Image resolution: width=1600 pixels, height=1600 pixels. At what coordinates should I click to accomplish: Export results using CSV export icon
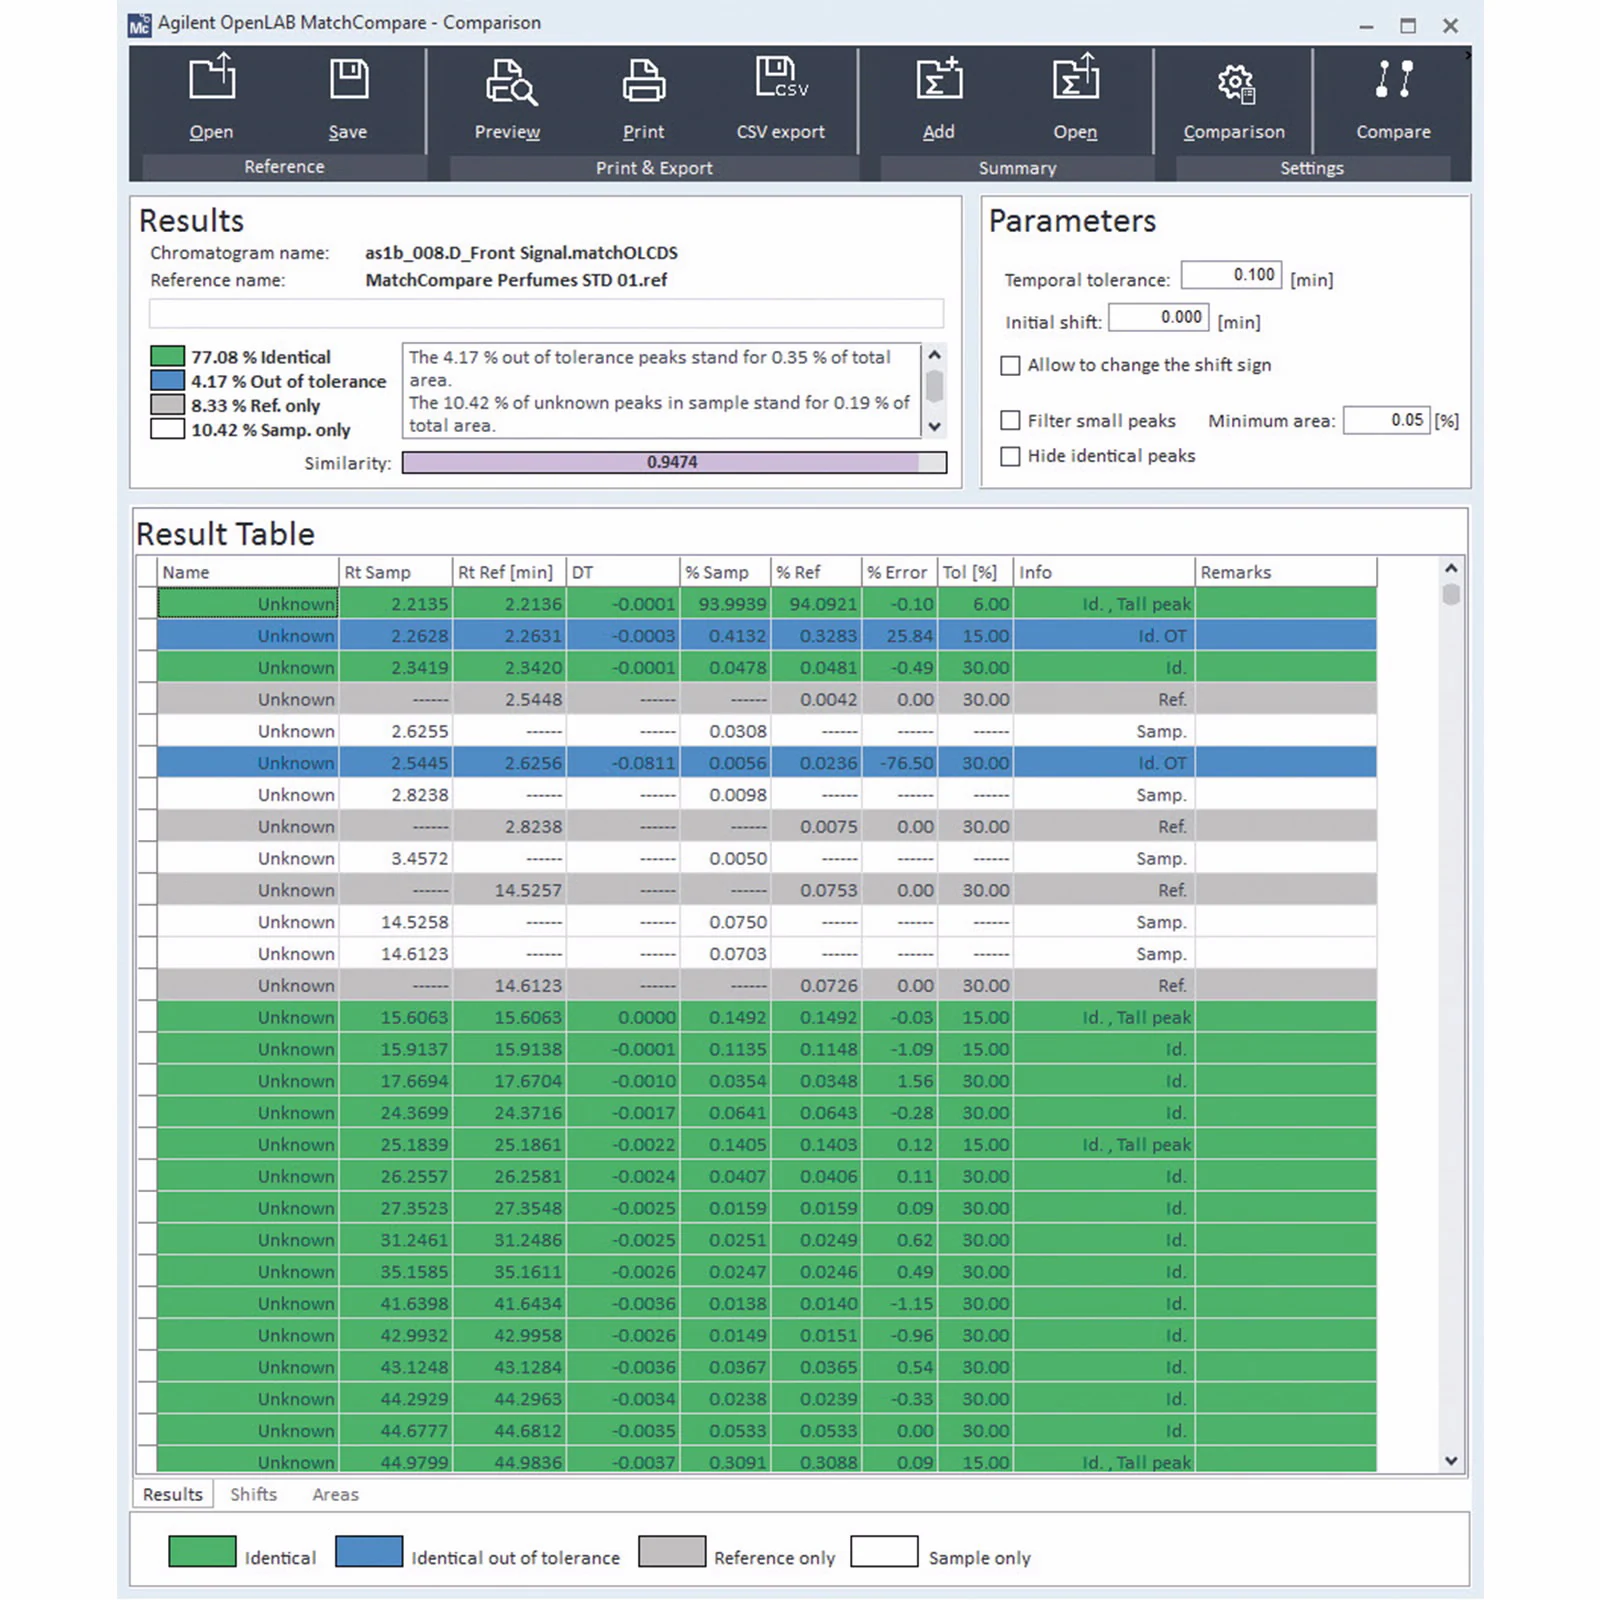[x=780, y=80]
